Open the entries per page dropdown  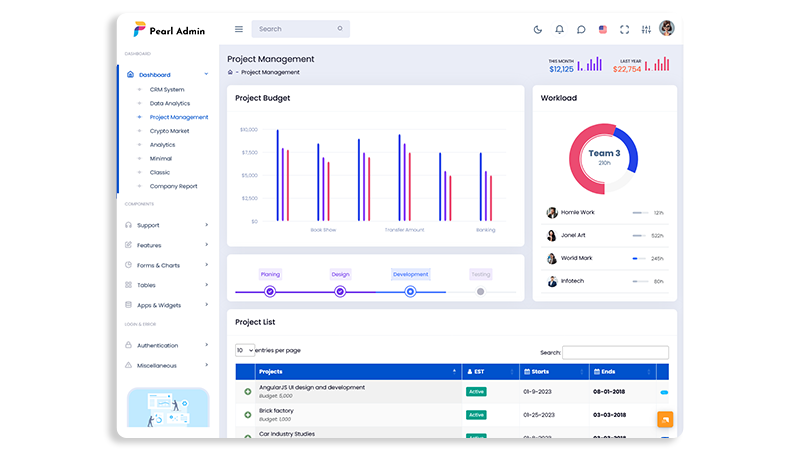point(244,350)
